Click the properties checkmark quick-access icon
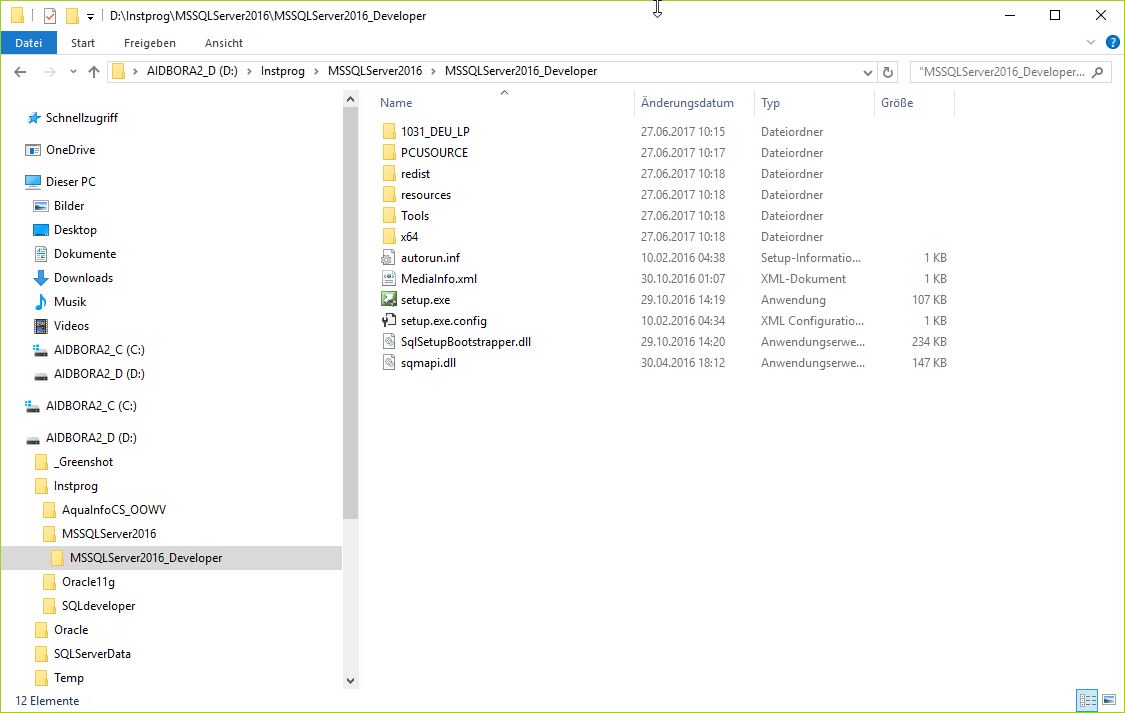Screen dimensions: 1125x713 click(x=50, y=16)
